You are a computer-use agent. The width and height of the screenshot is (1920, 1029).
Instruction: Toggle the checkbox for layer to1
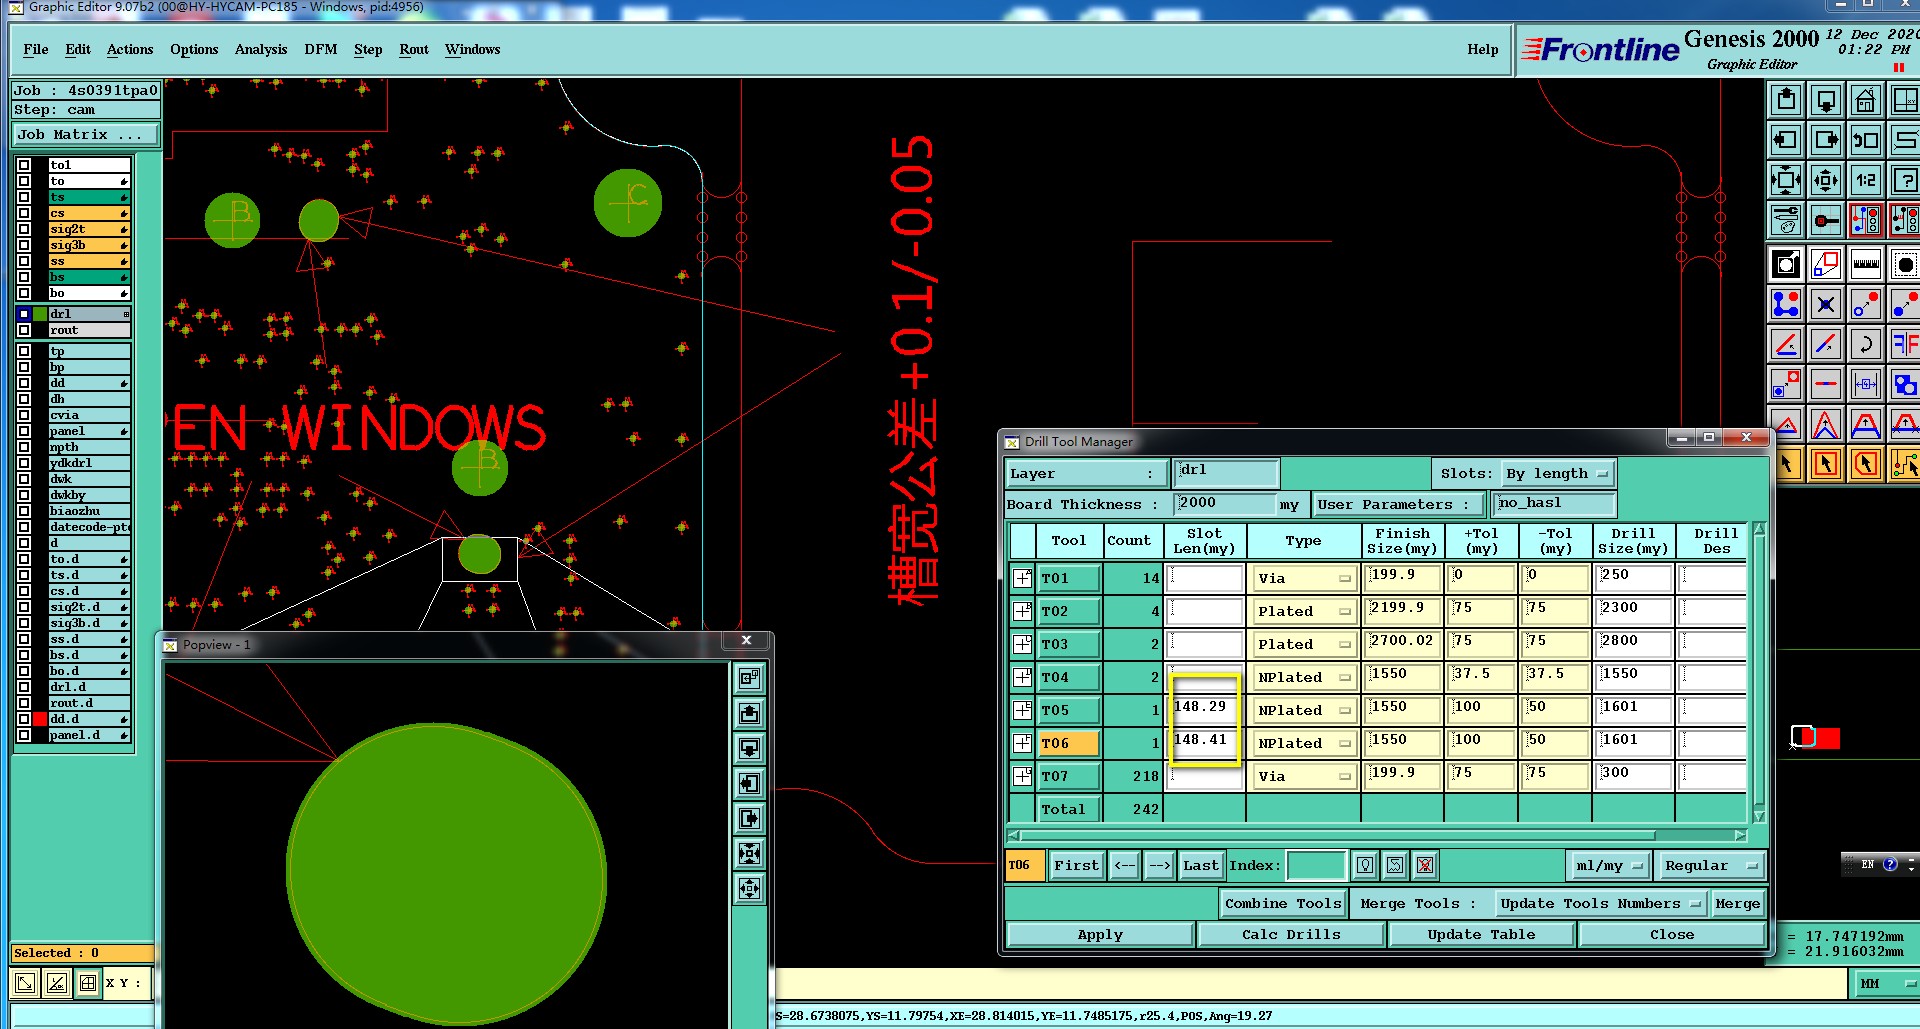(x=24, y=165)
